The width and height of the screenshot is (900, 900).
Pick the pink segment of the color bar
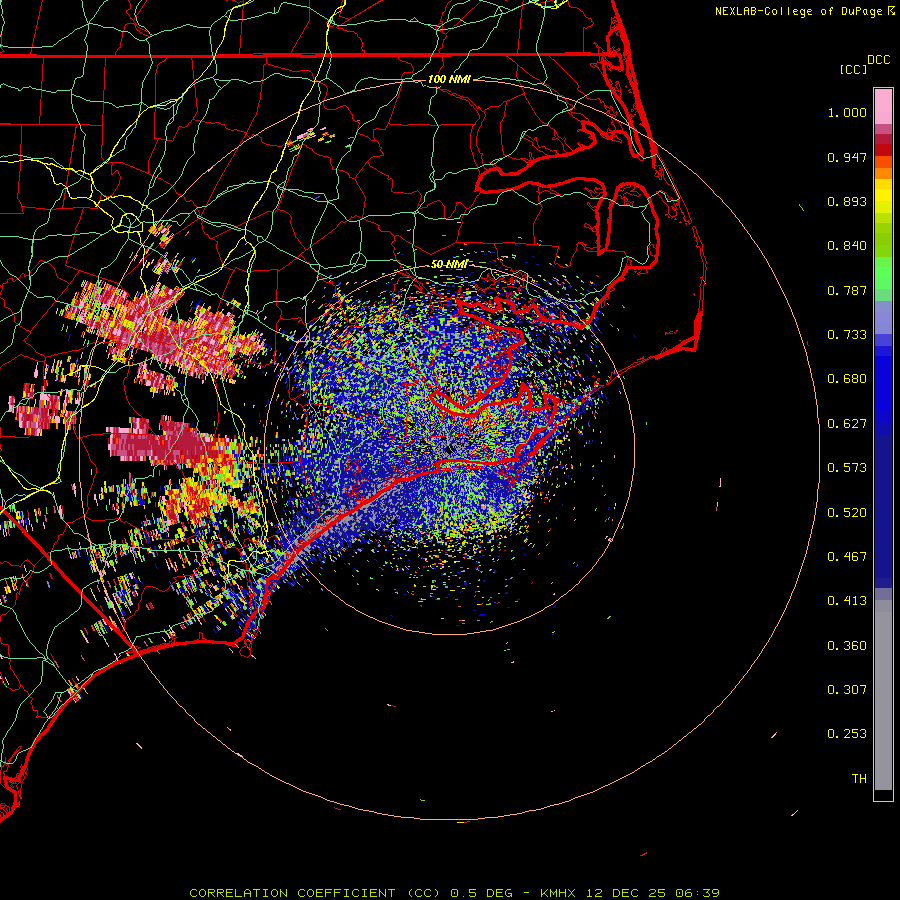click(883, 107)
